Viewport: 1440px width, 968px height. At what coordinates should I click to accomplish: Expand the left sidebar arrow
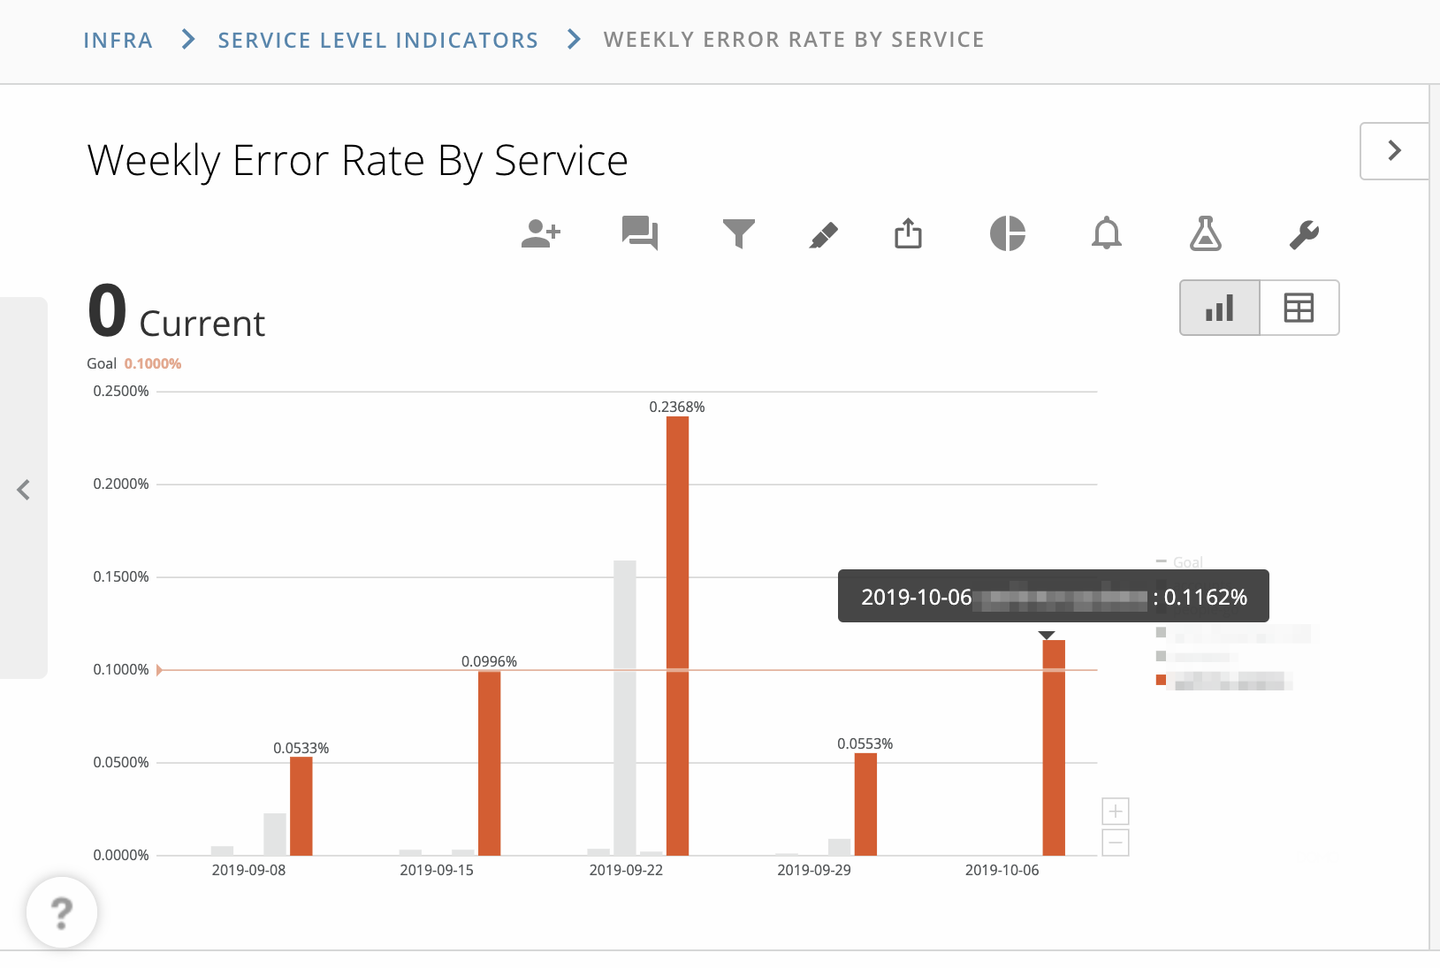pos(24,489)
